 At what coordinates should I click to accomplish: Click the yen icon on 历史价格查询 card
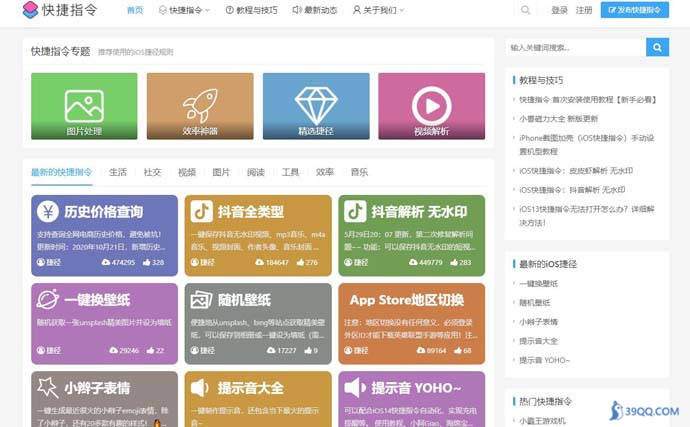pyautogui.click(x=48, y=212)
